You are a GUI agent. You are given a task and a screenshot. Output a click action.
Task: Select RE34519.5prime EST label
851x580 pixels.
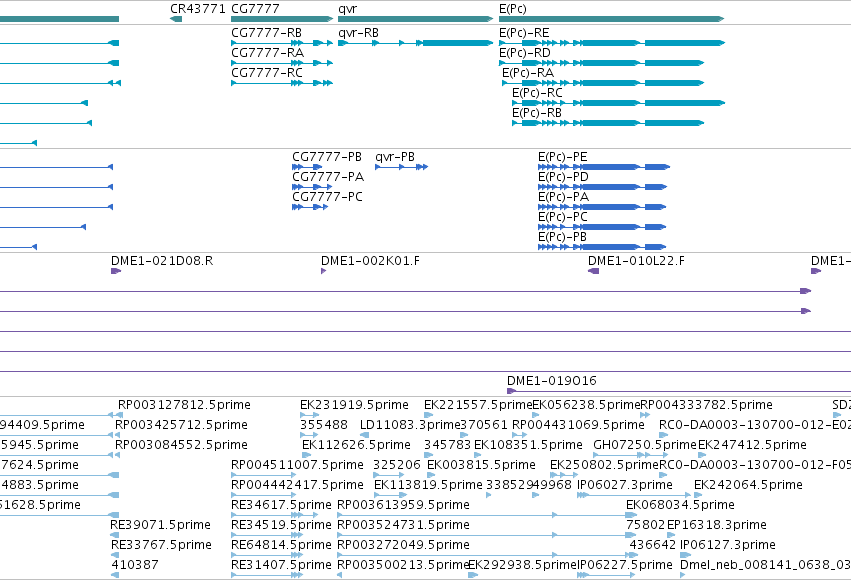(281, 525)
